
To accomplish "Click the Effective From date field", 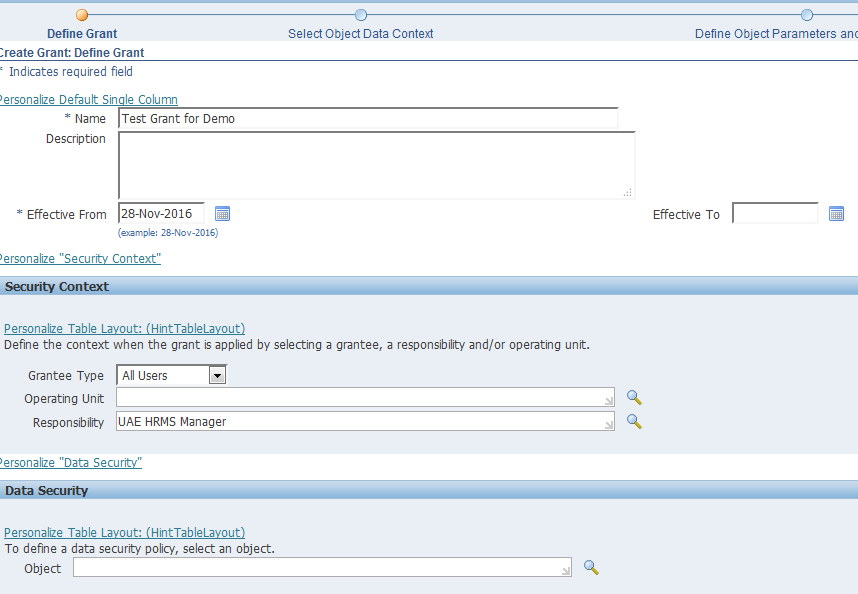I will [x=161, y=213].
